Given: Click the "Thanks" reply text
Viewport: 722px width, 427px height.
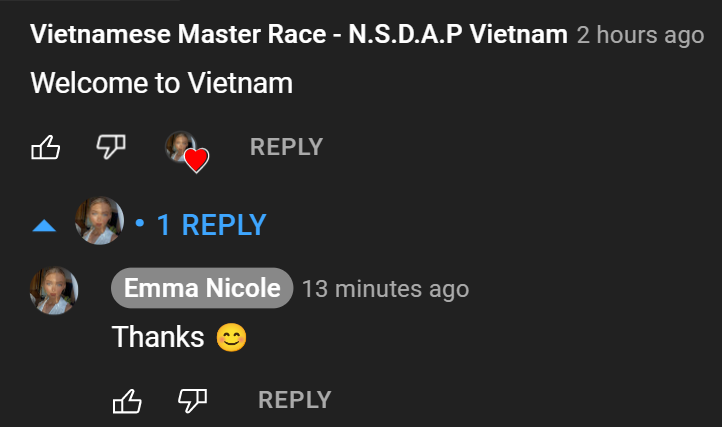Looking at the screenshot, I should tap(158, 337).
